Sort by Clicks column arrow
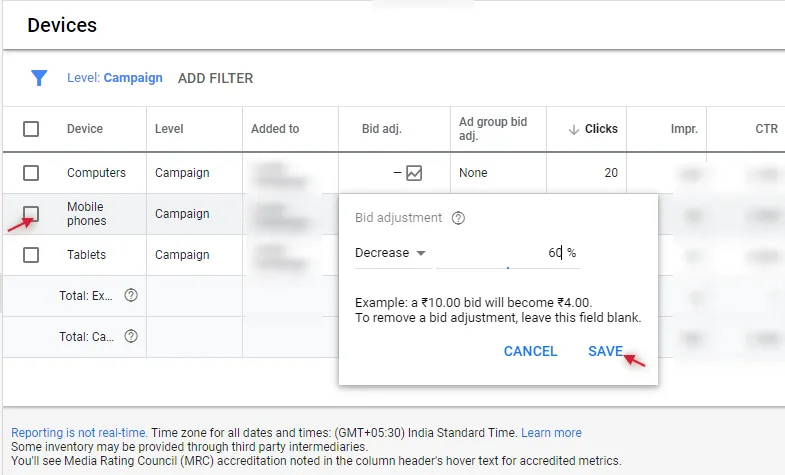The height and width of the screenshot is (475, 785). pos(574,130)
